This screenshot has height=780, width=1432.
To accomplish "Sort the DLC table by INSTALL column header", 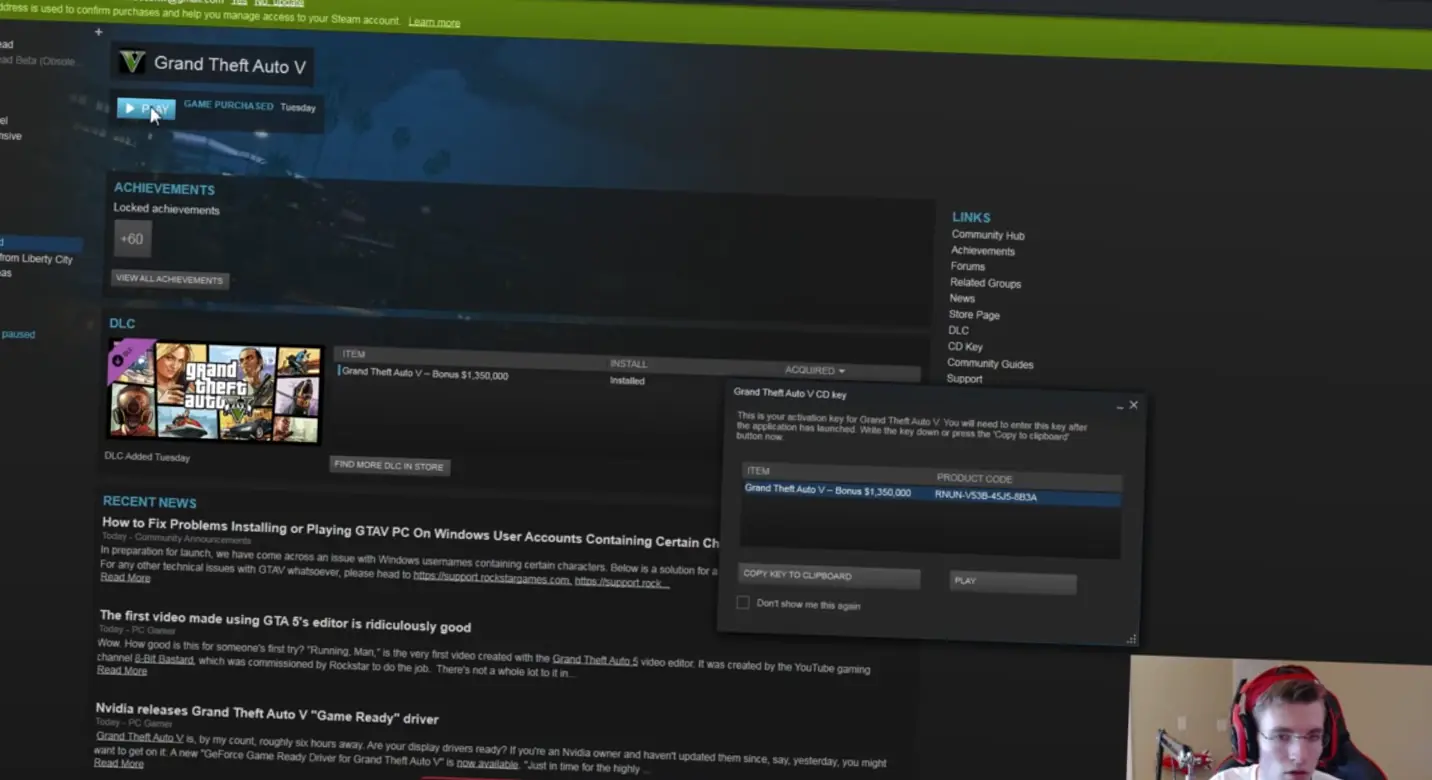I will pyautogui.click(x=629, y=364).
